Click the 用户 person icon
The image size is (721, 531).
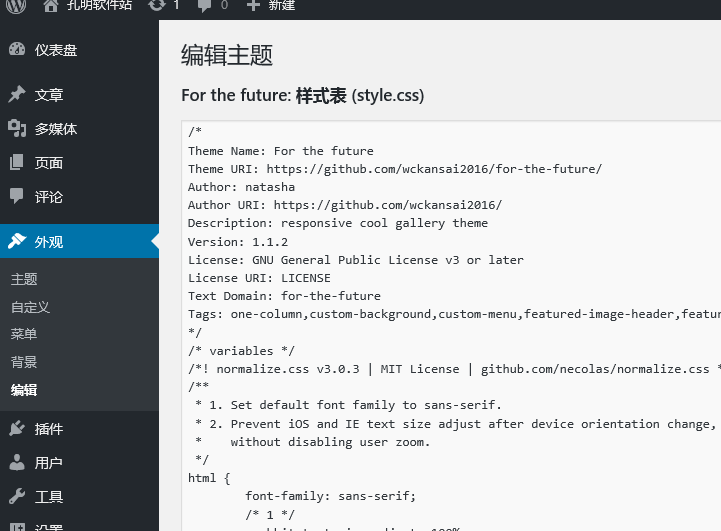(x=17, y=463)
